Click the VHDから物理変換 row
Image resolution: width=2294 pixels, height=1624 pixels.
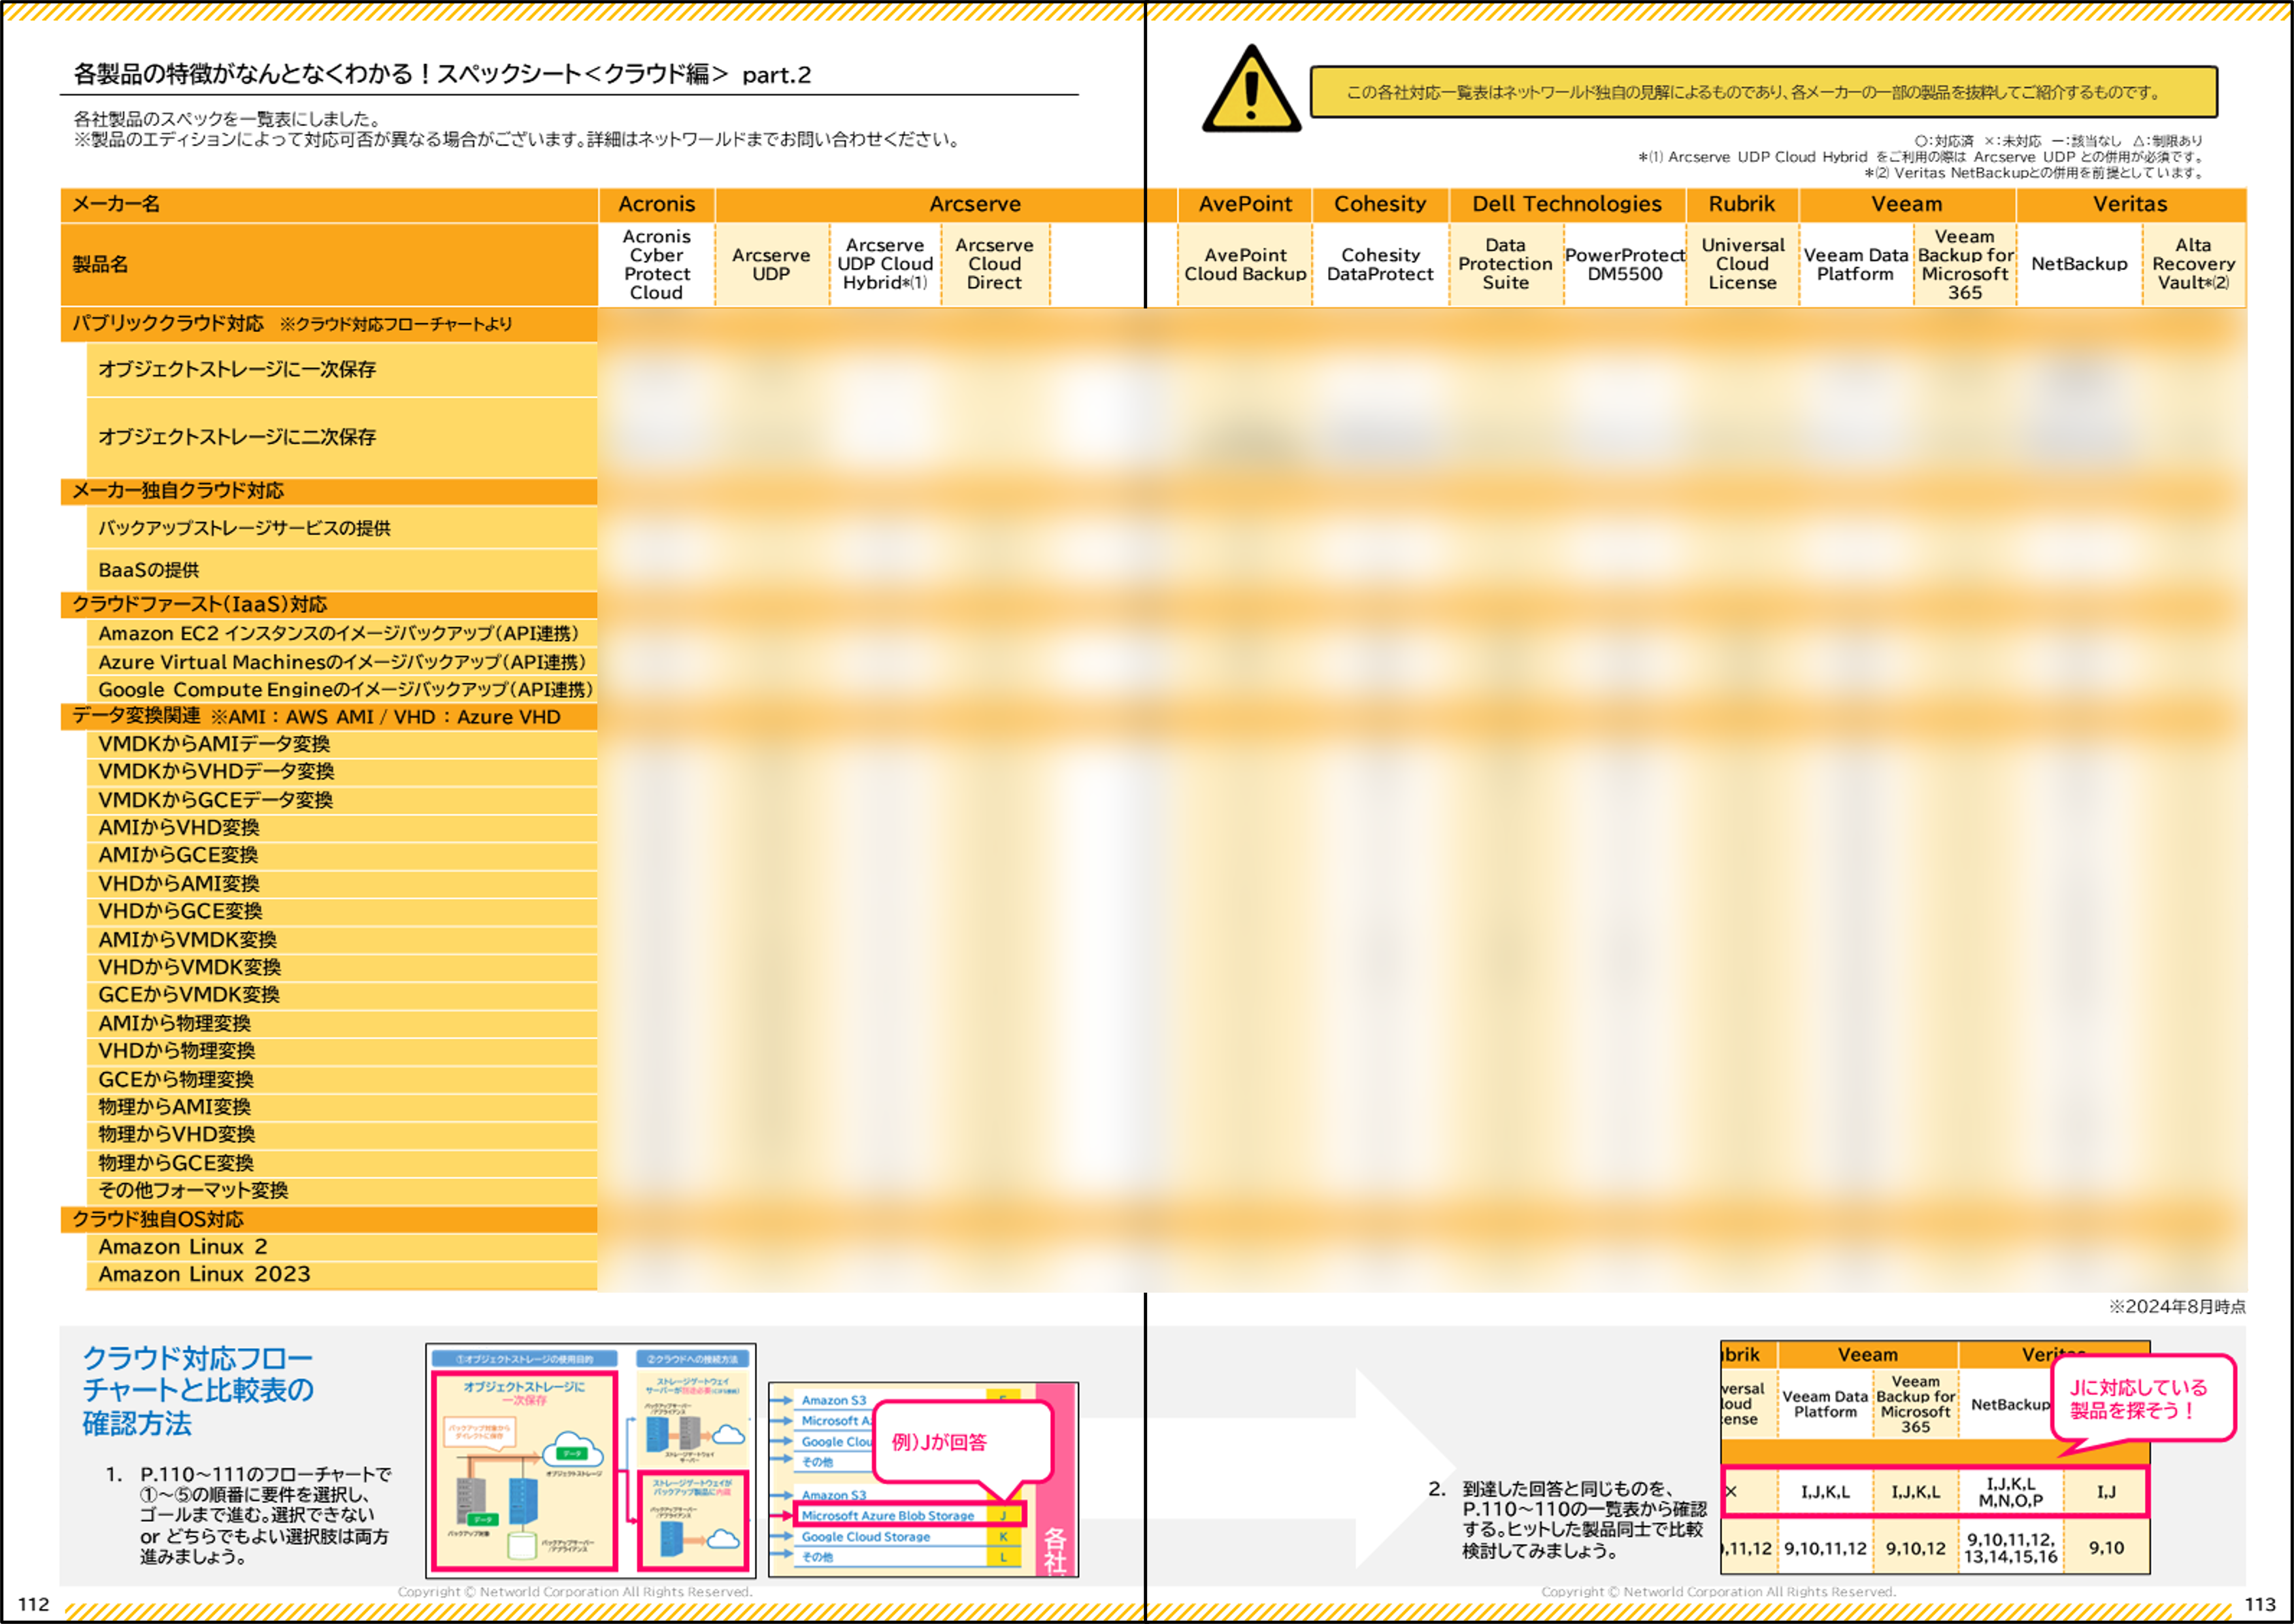point(342,1051)
